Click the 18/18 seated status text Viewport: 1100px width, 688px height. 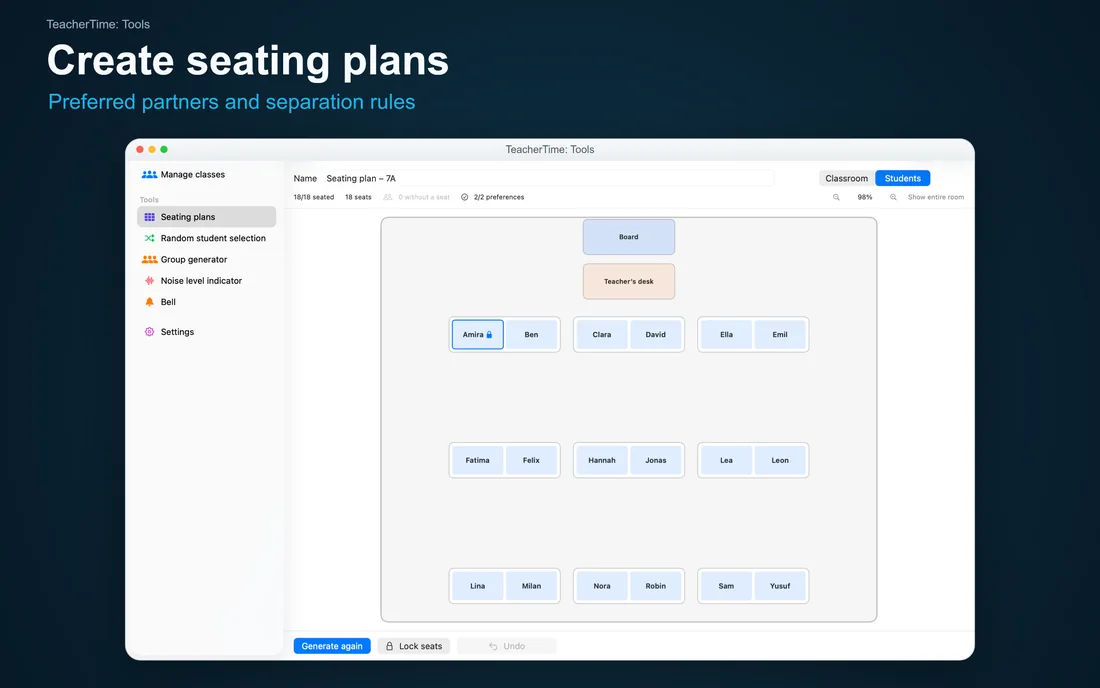click(x=314, y=198)
